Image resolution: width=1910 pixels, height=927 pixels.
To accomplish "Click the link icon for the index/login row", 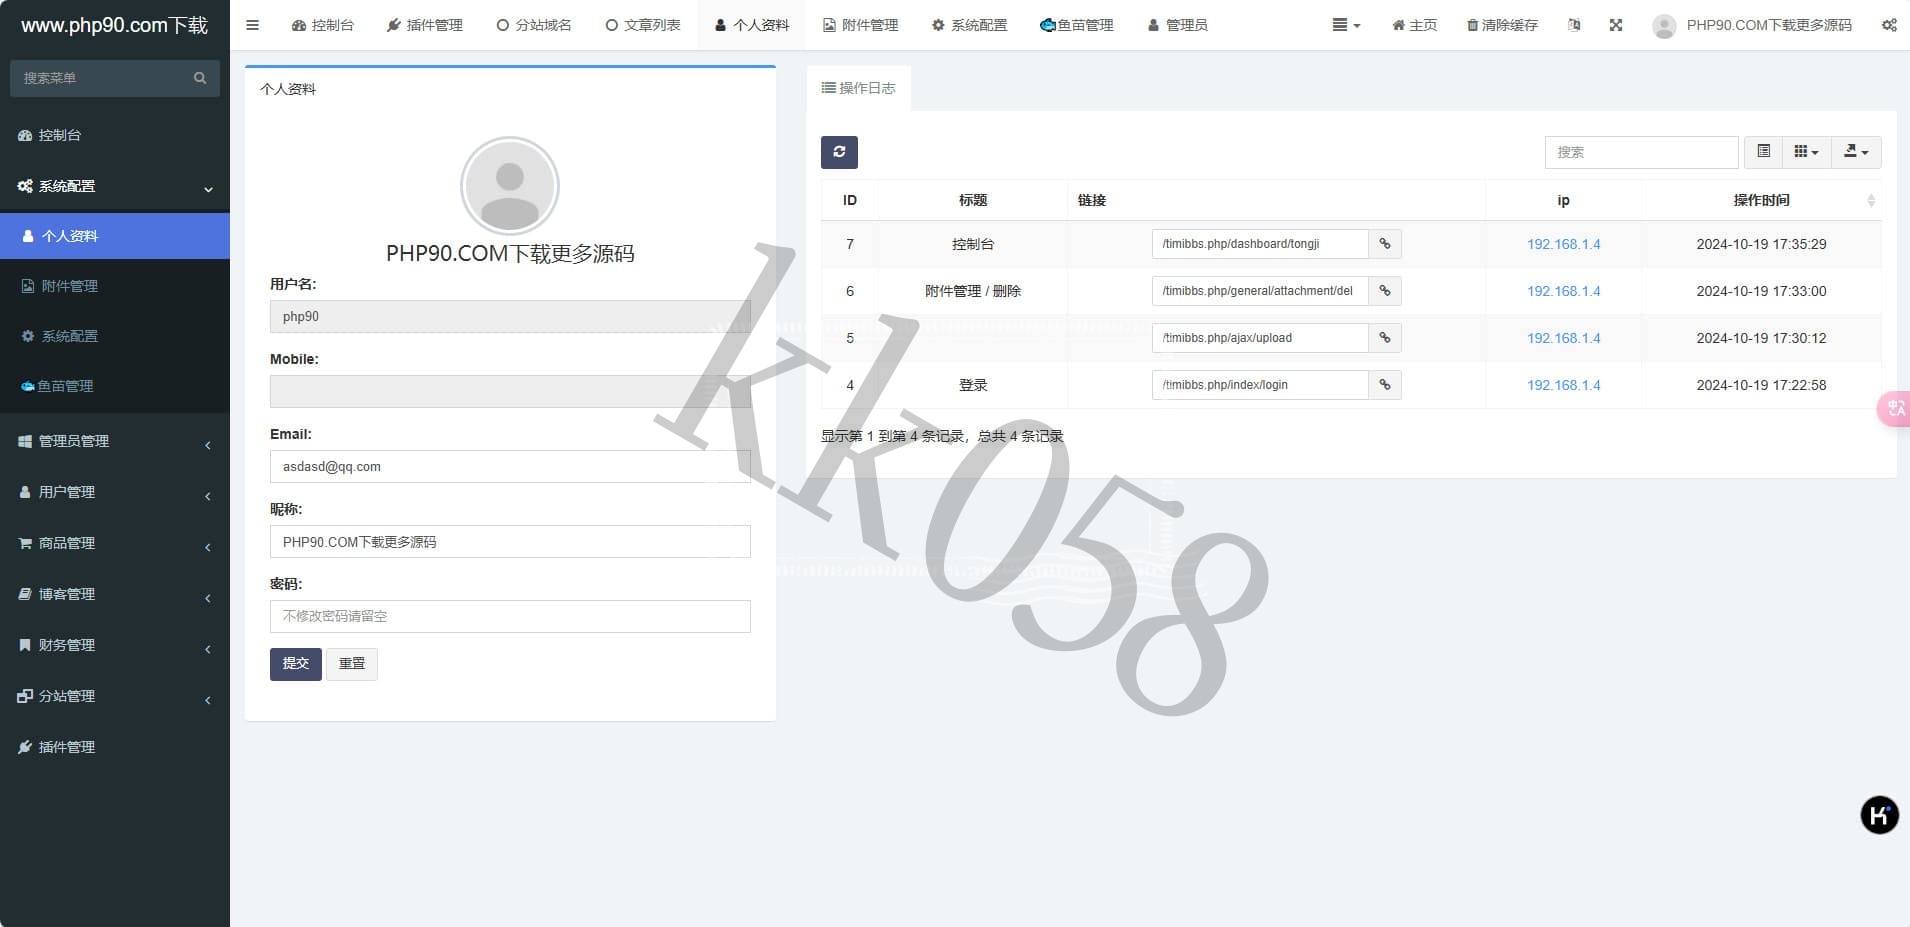I will [x=1385, y=385].
